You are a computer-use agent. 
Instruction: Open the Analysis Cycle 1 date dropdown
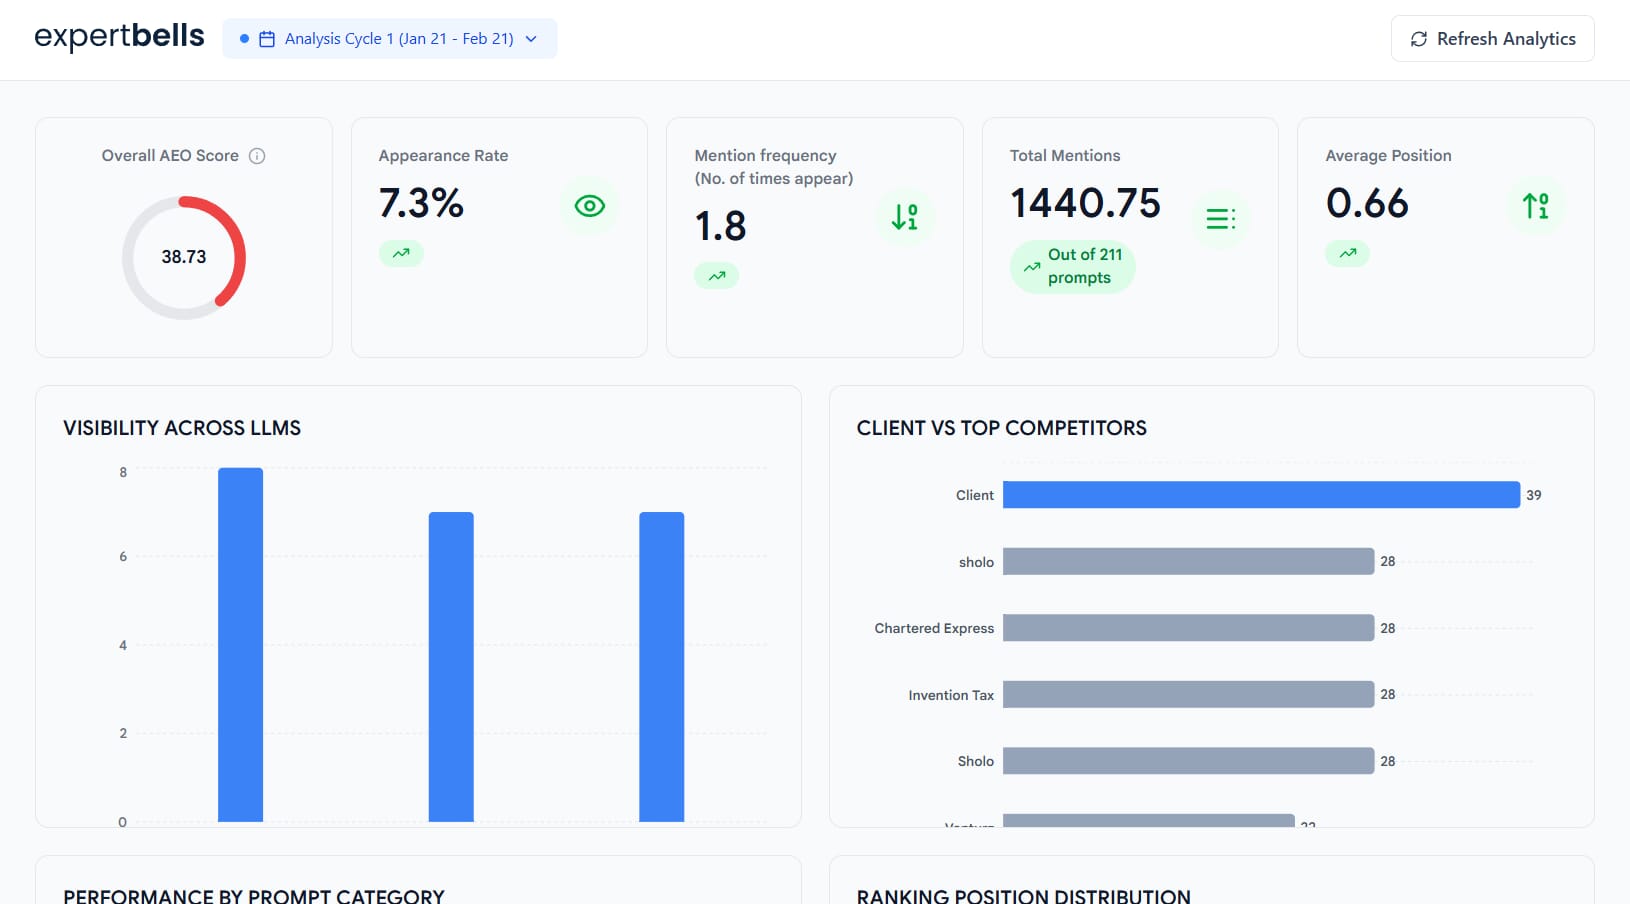[390, 39]
